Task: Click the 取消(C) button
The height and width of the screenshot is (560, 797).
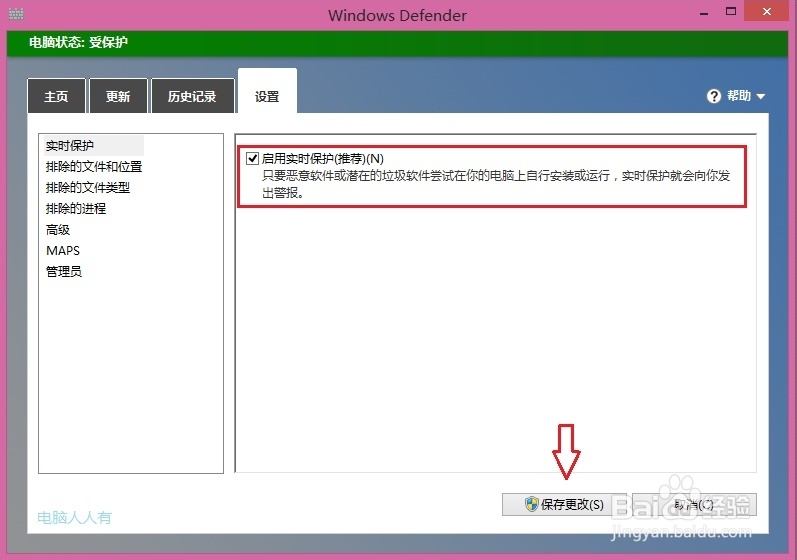Action: click(694, 504)
